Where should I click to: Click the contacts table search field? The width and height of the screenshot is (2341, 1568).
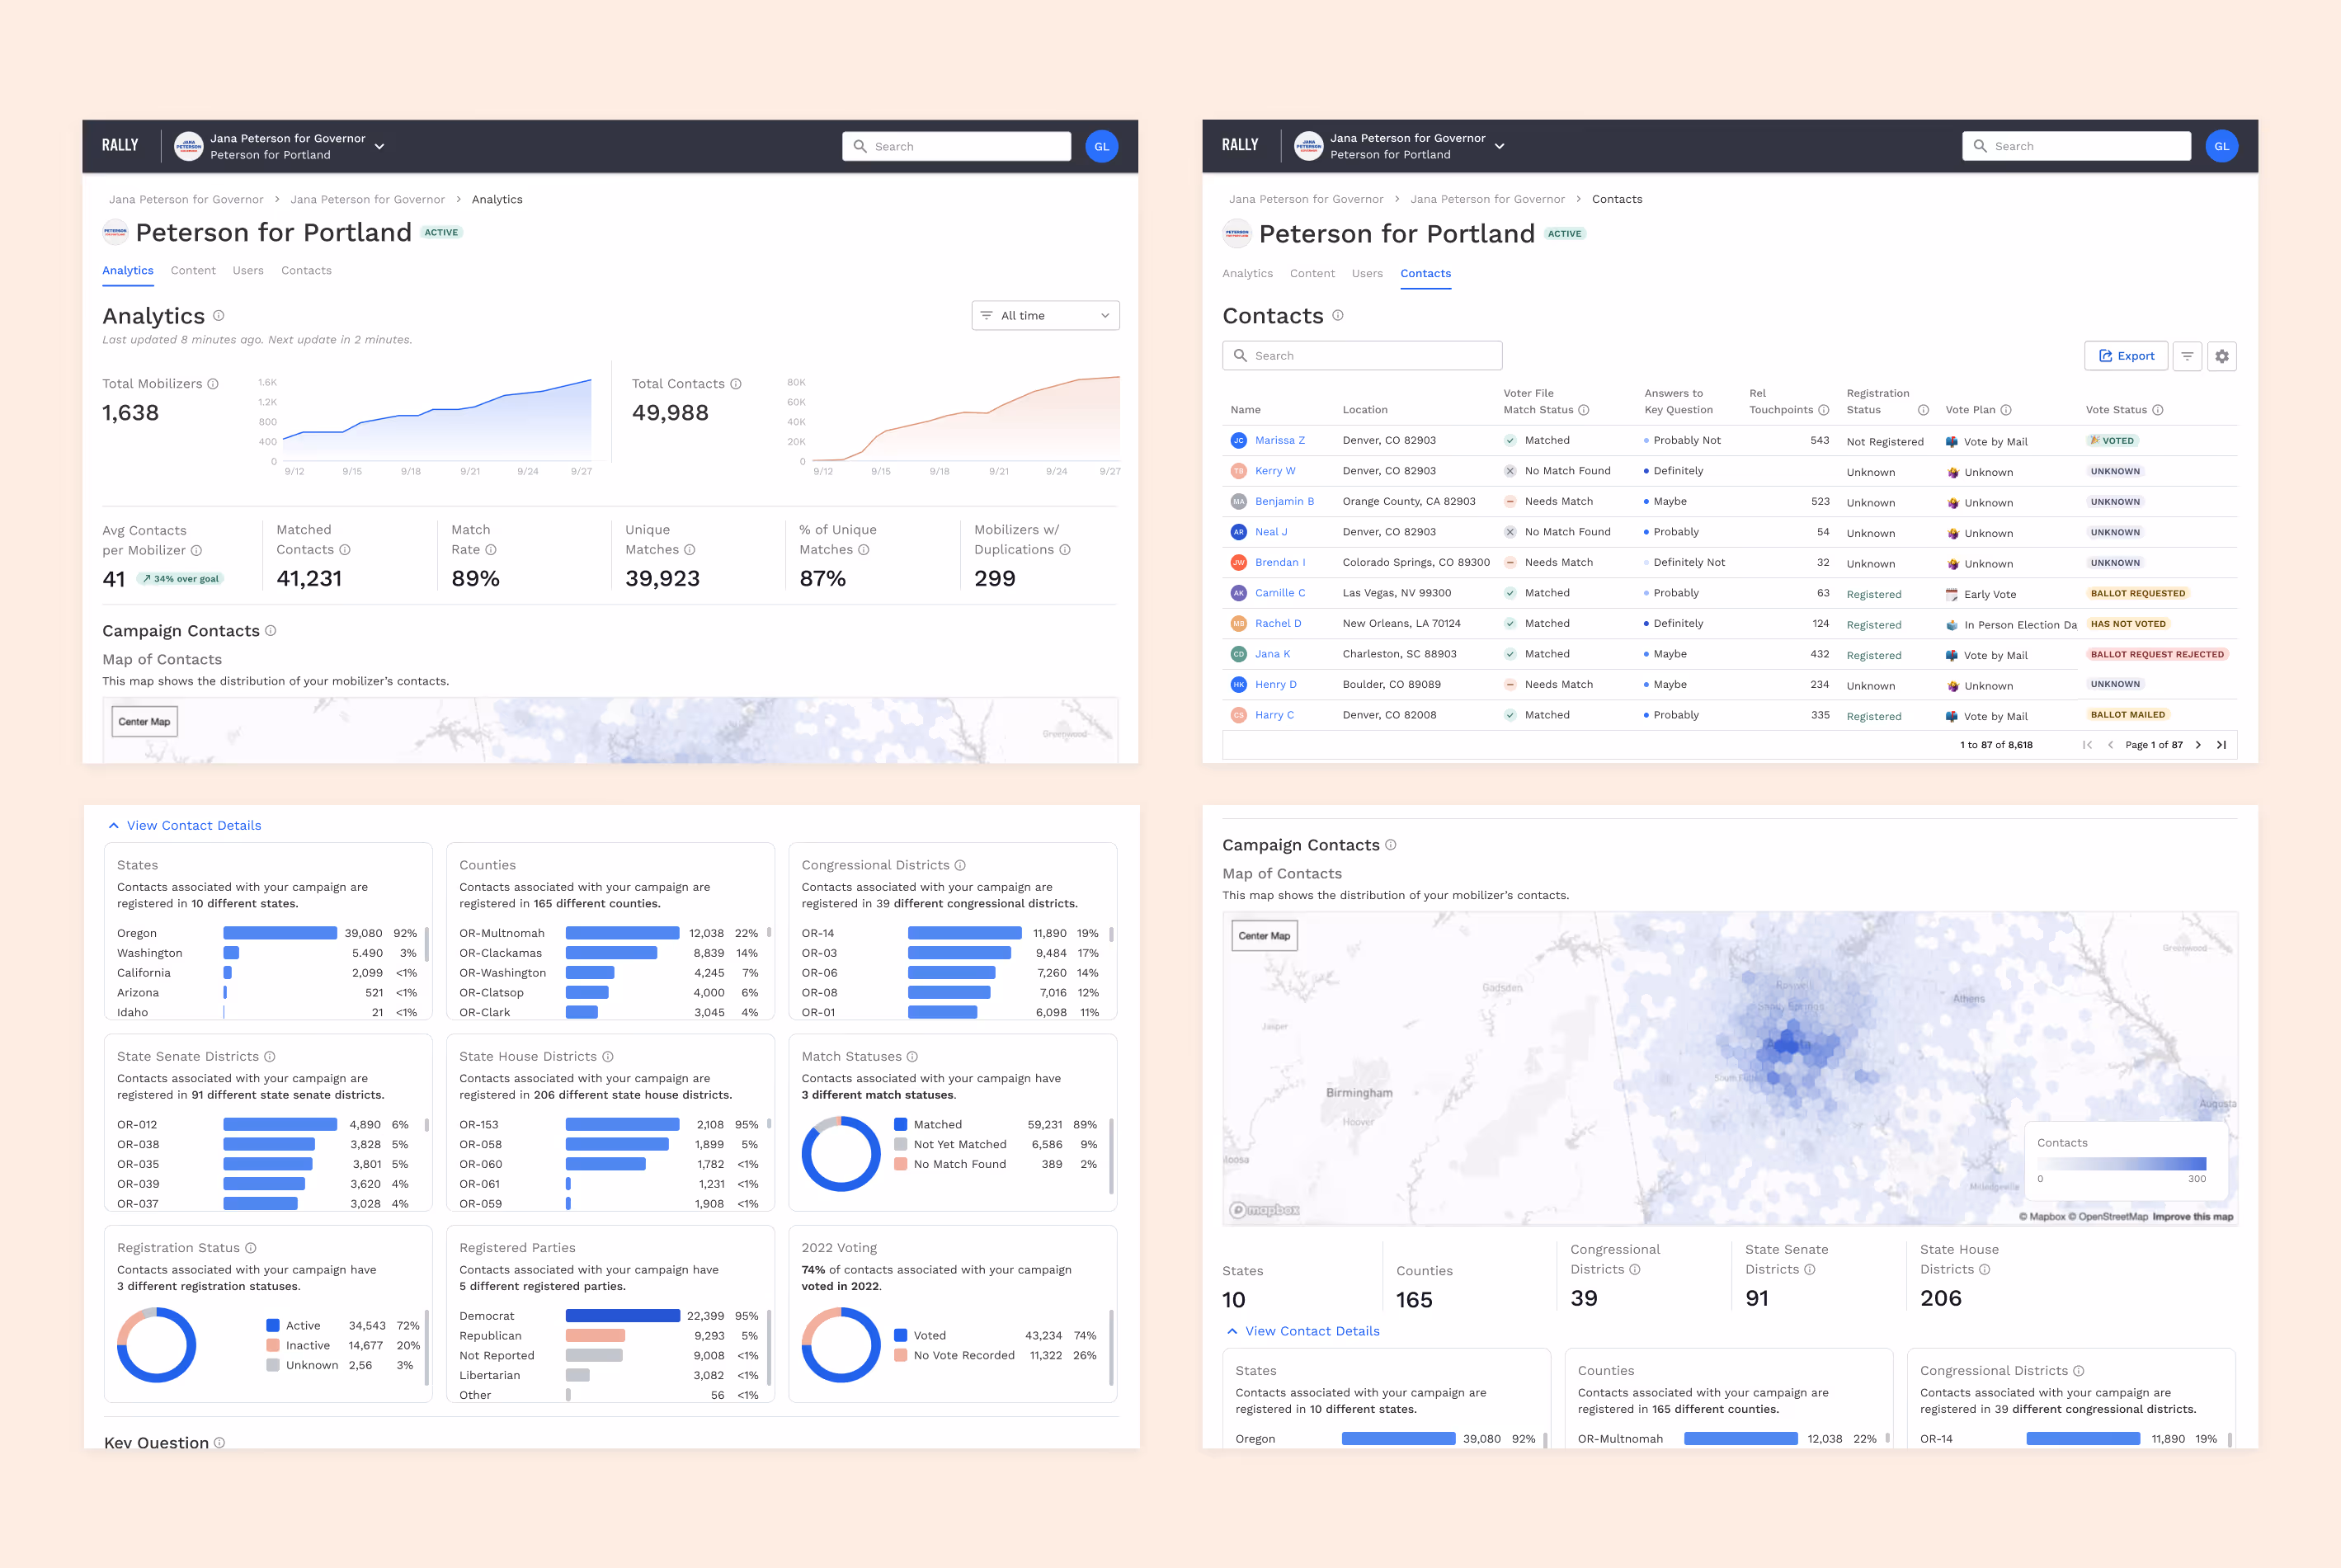(x=1362, y=356)
